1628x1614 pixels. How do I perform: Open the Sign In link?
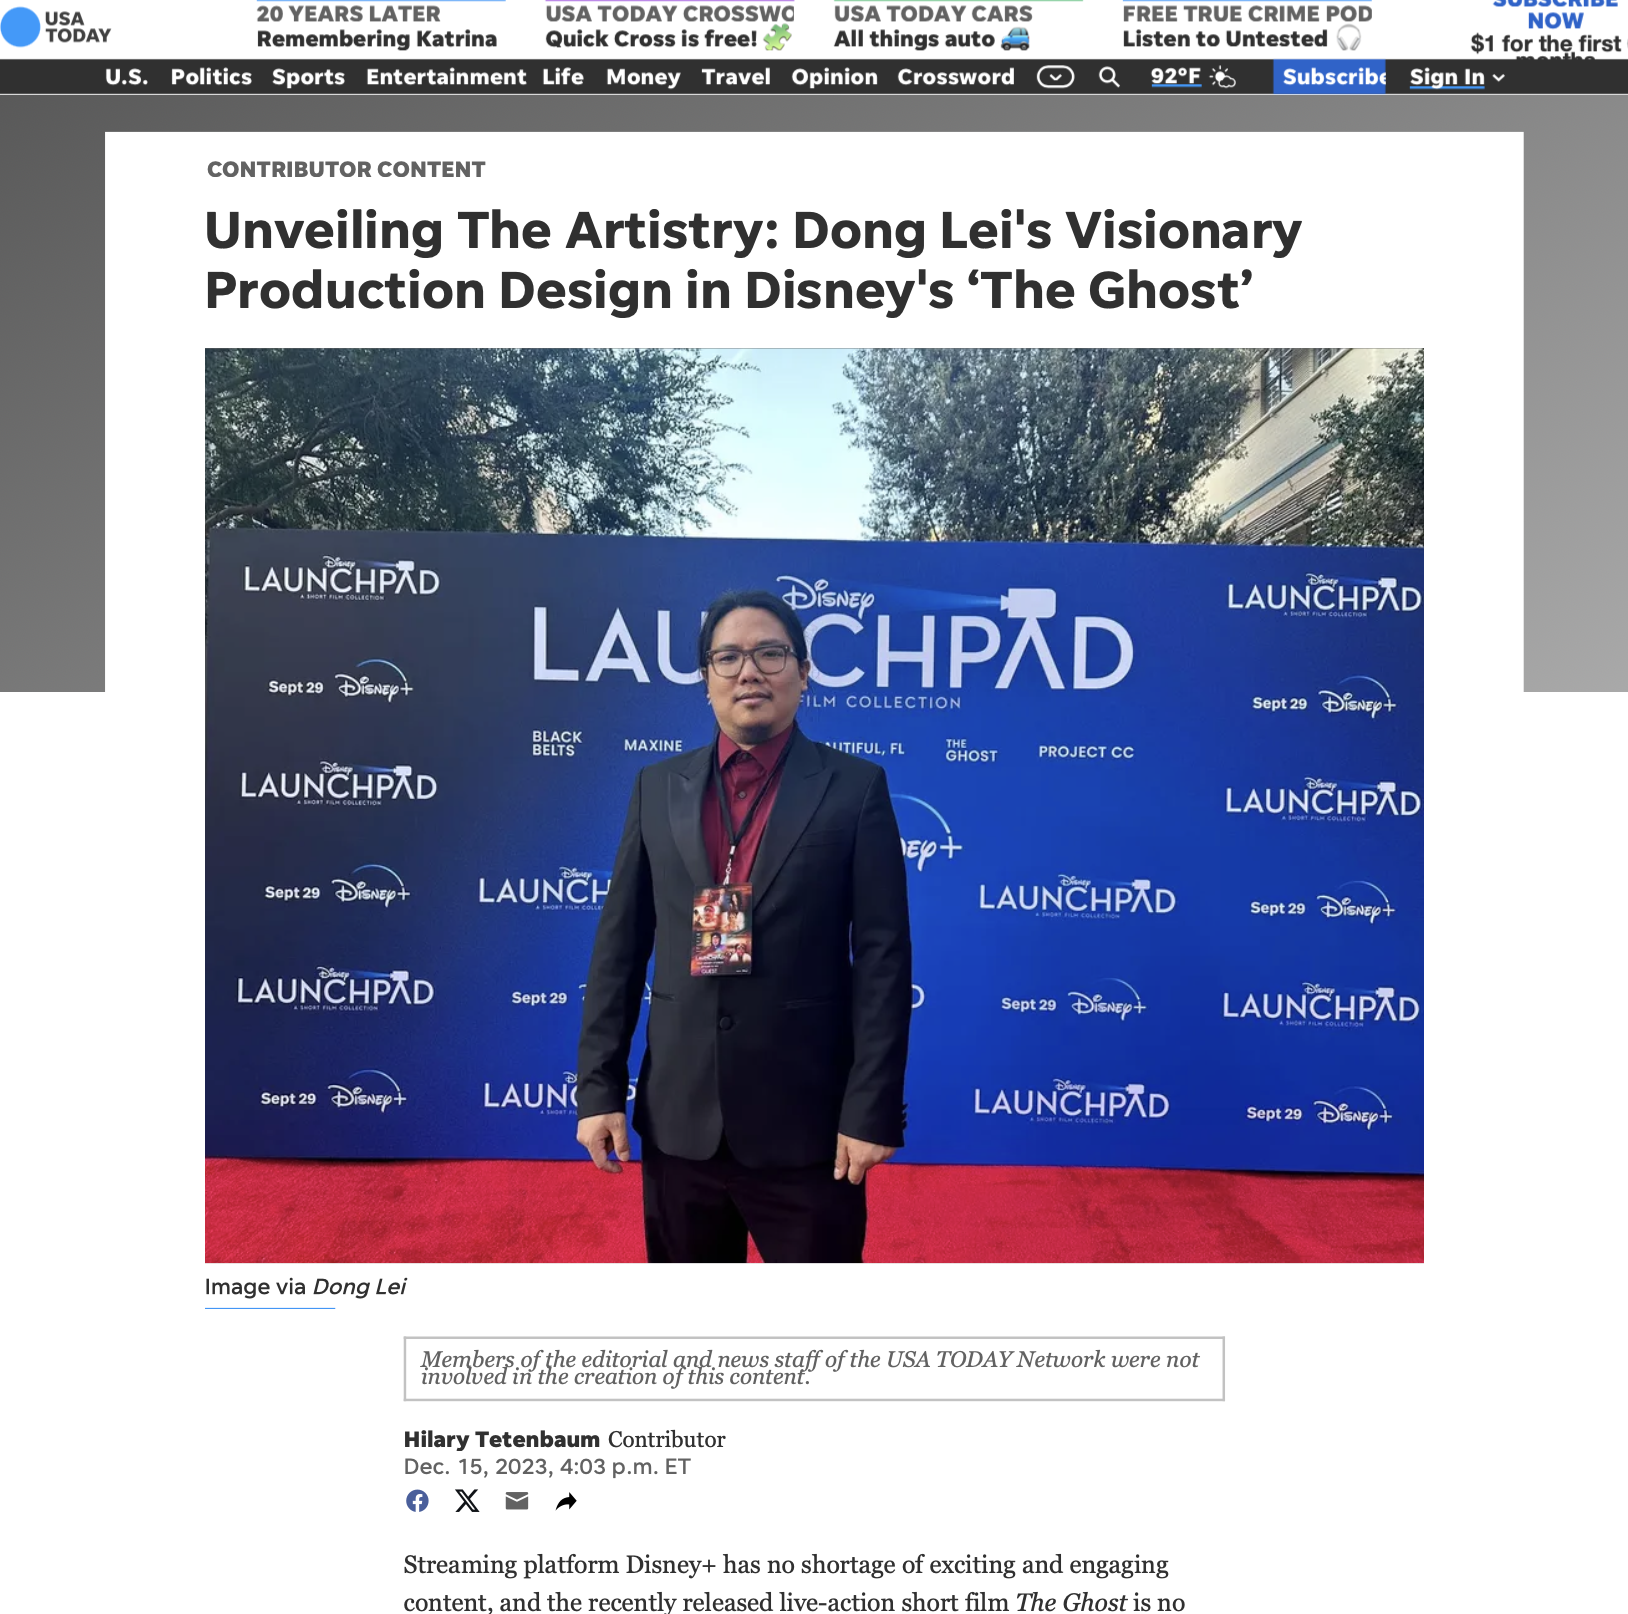(1446, 77)
